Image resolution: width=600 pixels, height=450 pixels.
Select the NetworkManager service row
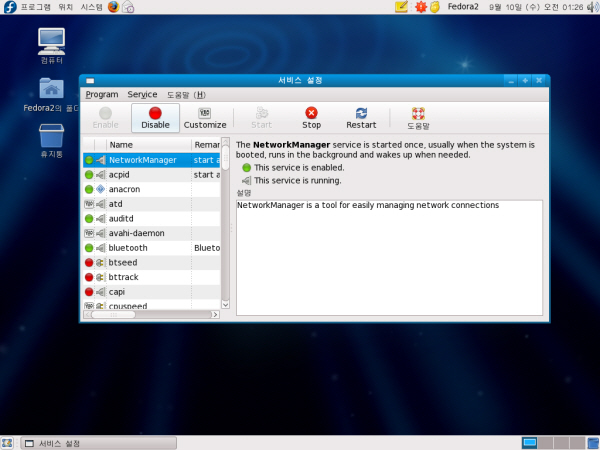(x=152, y=160)
